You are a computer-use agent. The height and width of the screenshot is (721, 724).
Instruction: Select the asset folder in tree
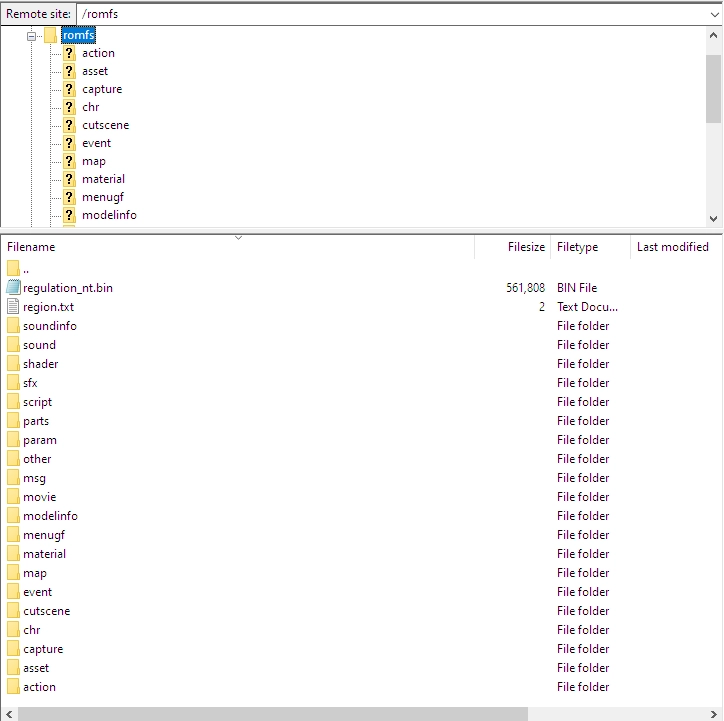[95, 72]
